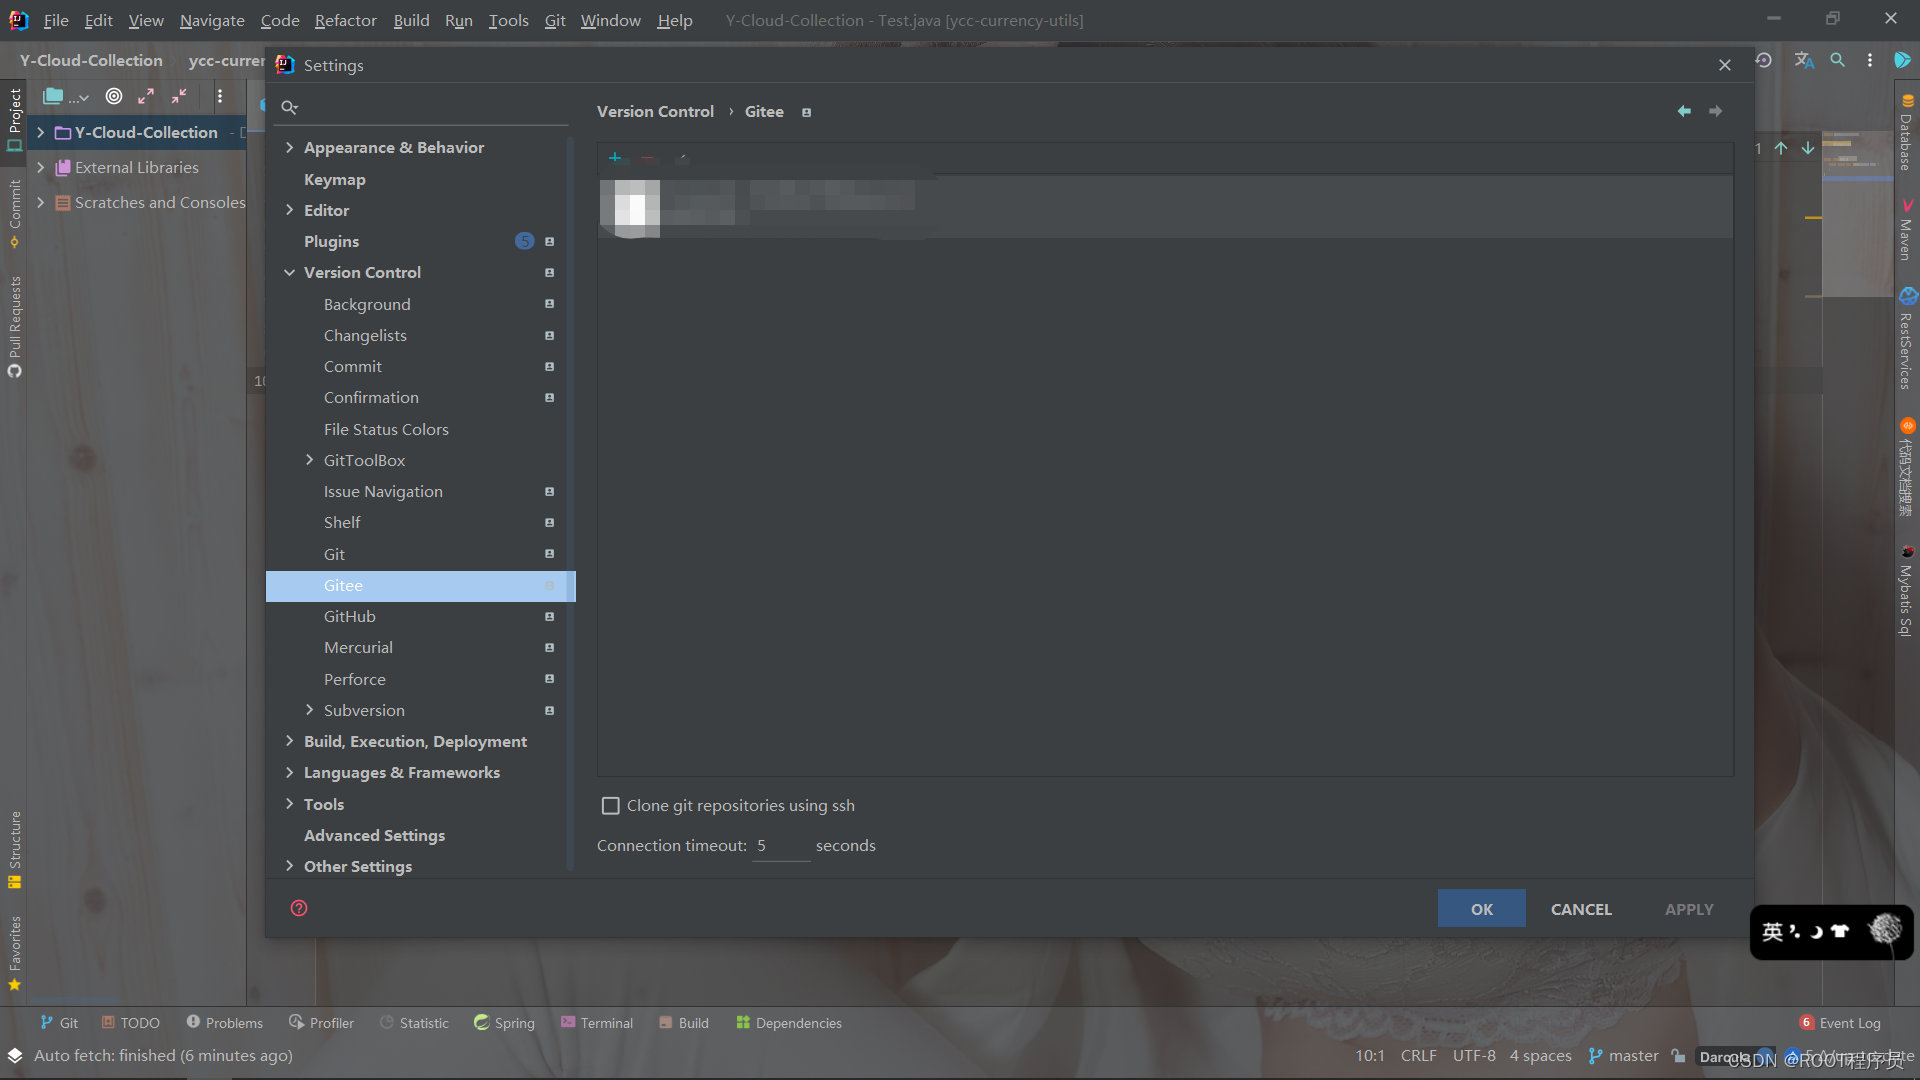Click the UTF-8 encoding indicator

pyautogui.click(x=1474, y=1056)
